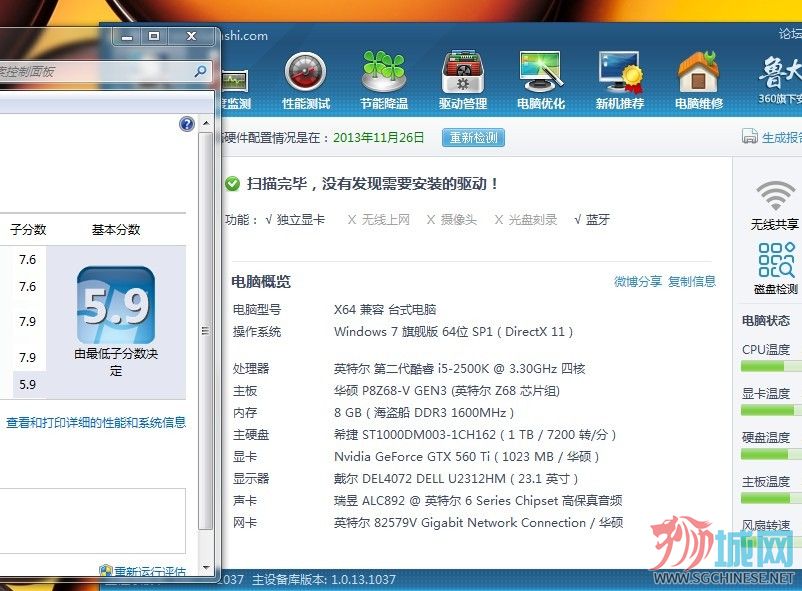Screen dimensions: 802x591
Task: Click the lowest subscore 5.9 row
Action: coord(28,385)
